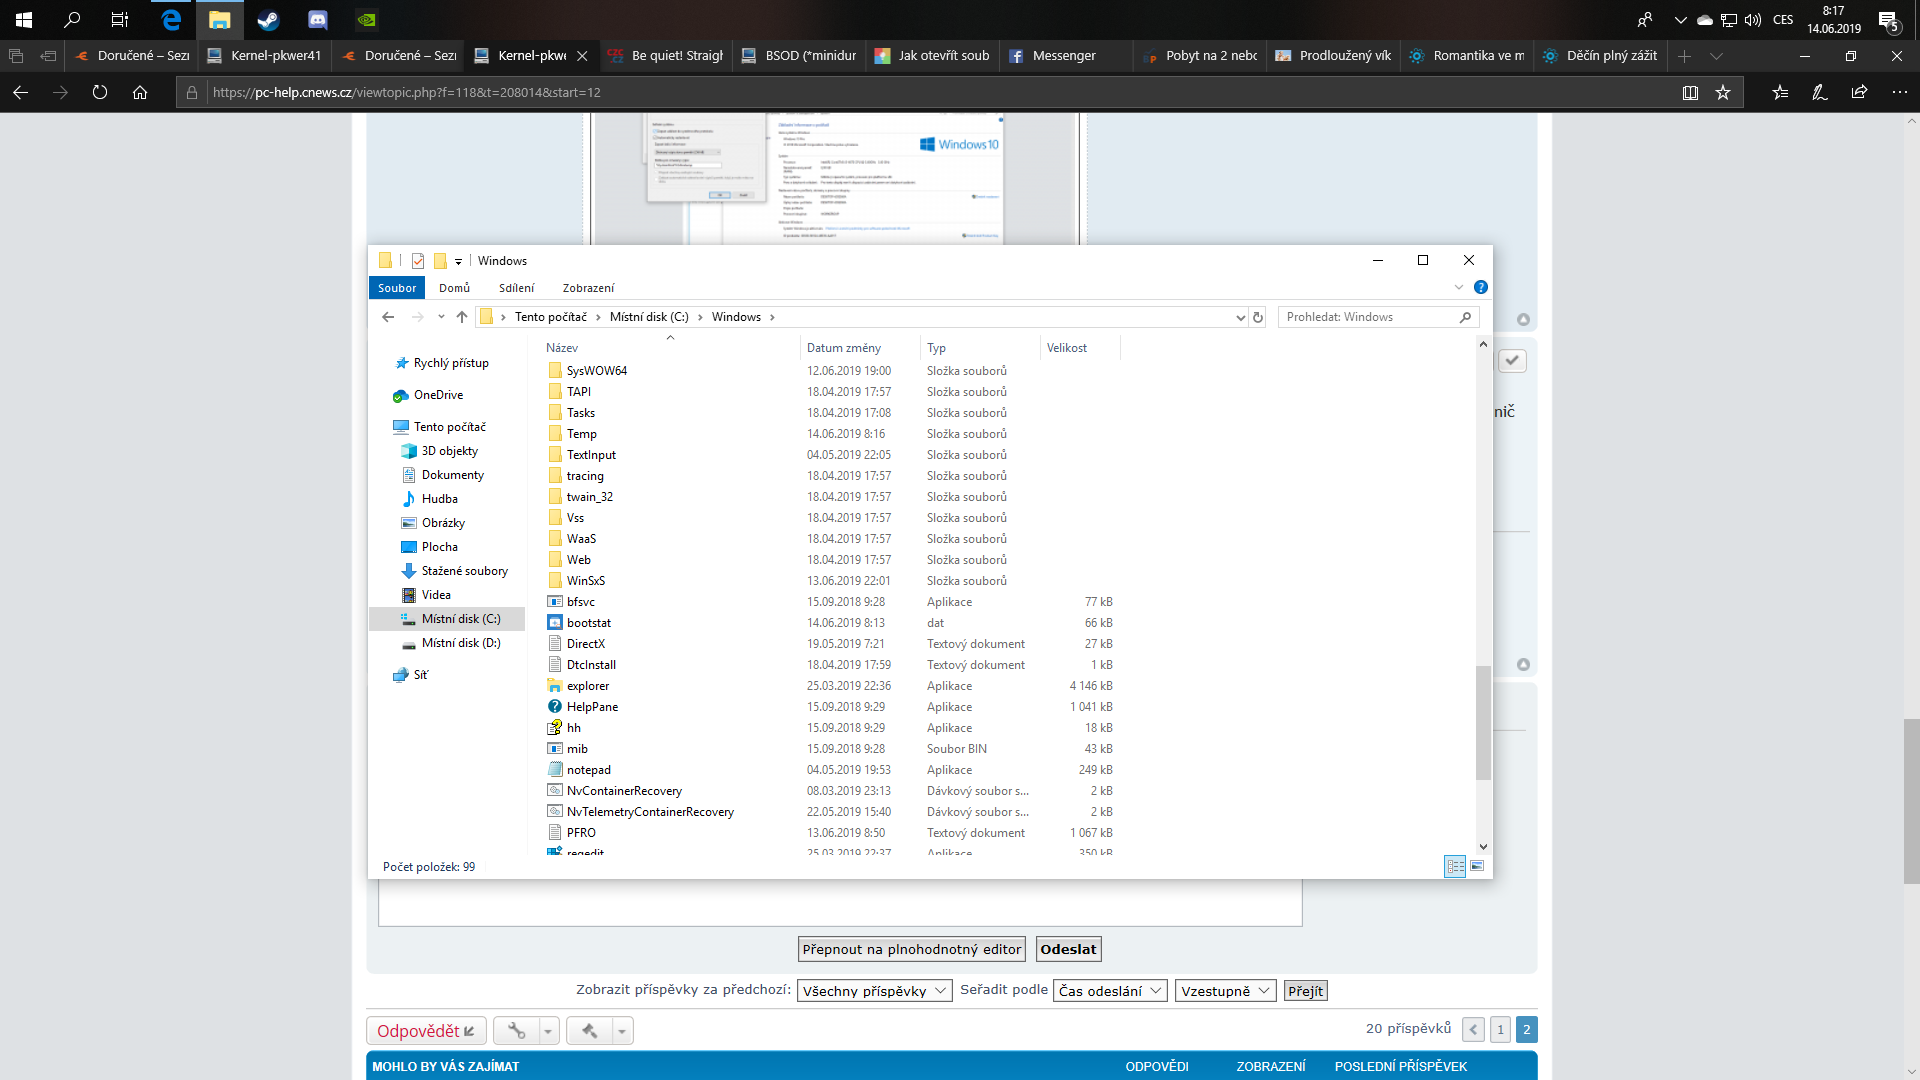The width and height of the screenshot is (1920, 1080).
Task: Open Discord from the taskbar
Action: (317, 19)
